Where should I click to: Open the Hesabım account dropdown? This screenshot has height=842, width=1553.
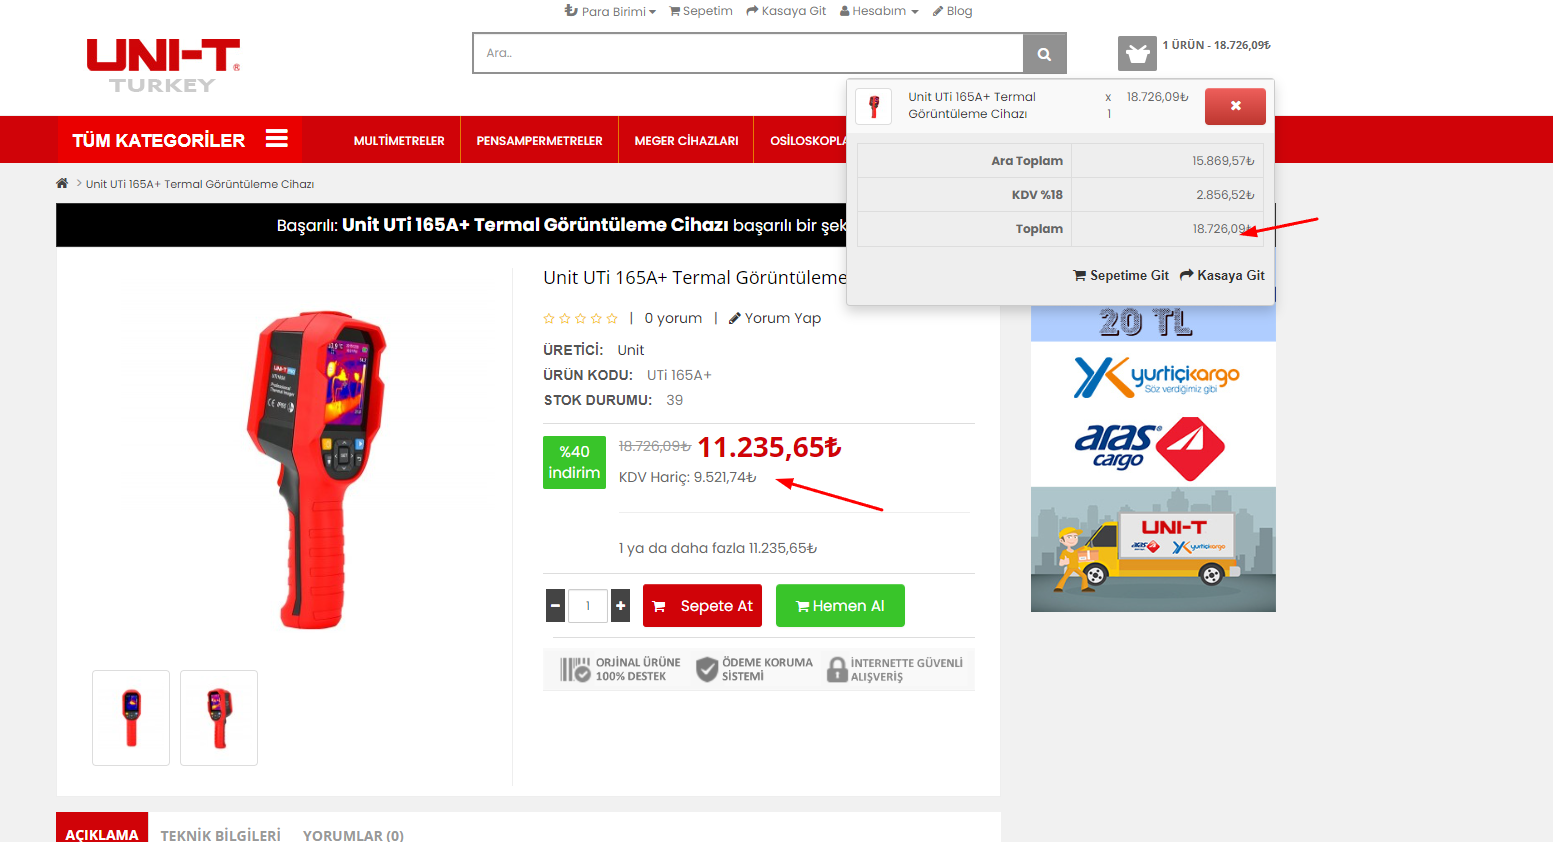[x=879, y=11]
